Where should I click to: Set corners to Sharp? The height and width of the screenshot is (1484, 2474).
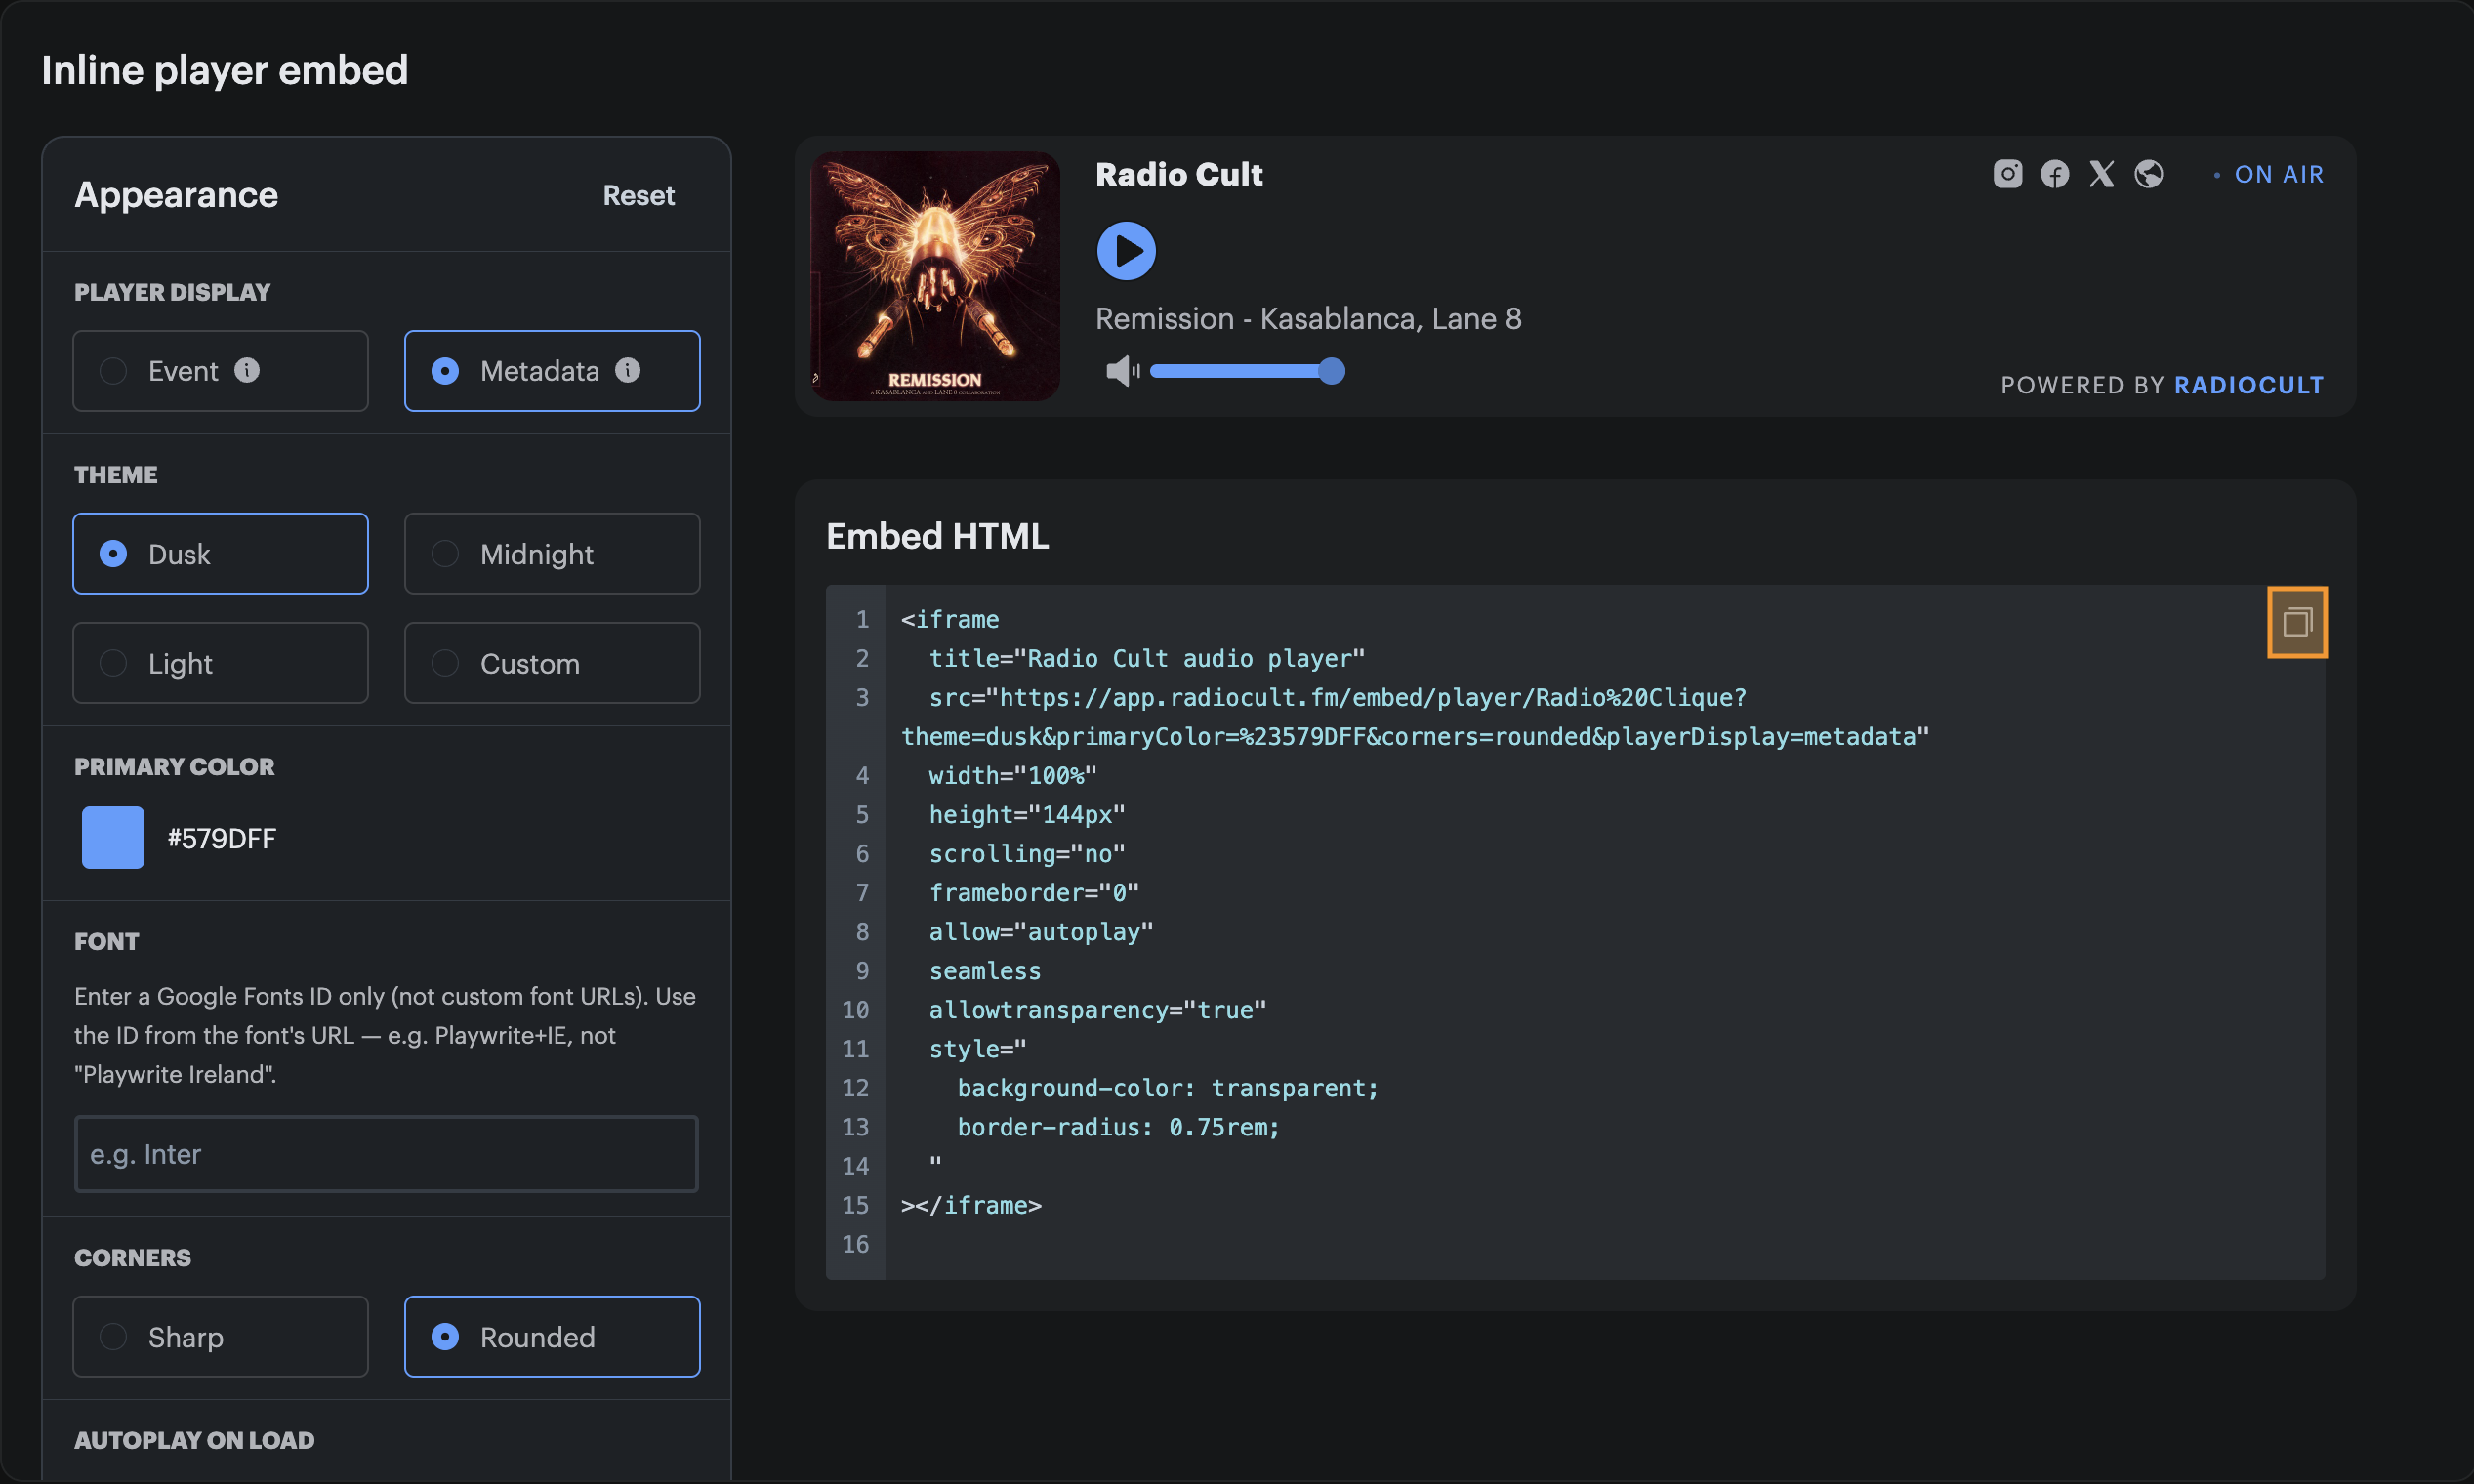(220, 1337)
